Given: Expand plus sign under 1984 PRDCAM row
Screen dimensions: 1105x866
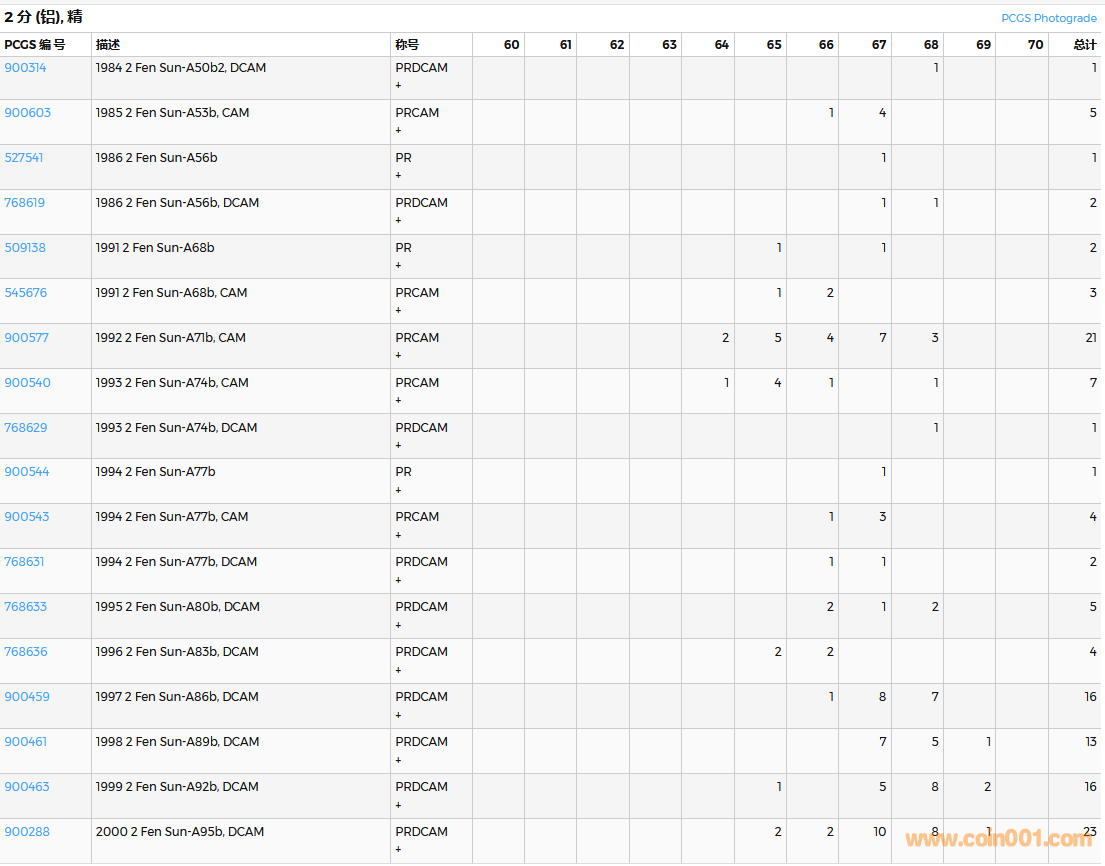Looking at the screenshot, I should [x=398, y=86].
